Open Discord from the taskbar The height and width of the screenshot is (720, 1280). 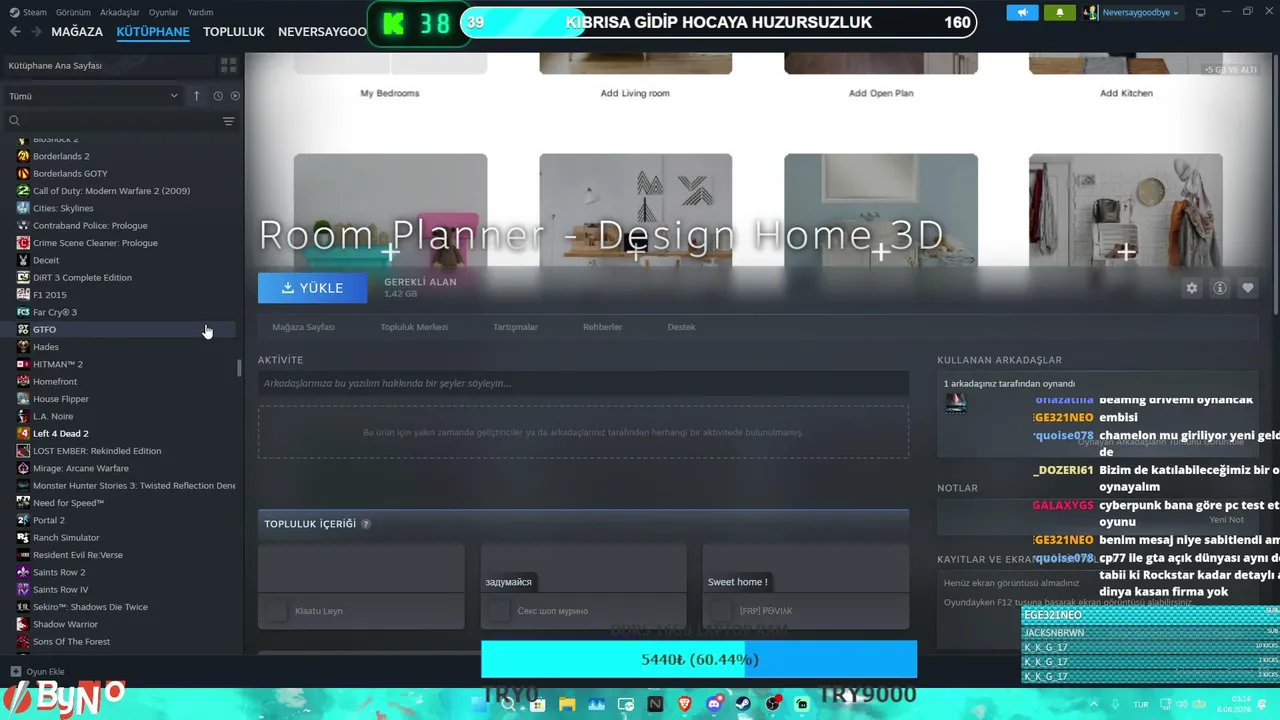(x=714, y=704)
